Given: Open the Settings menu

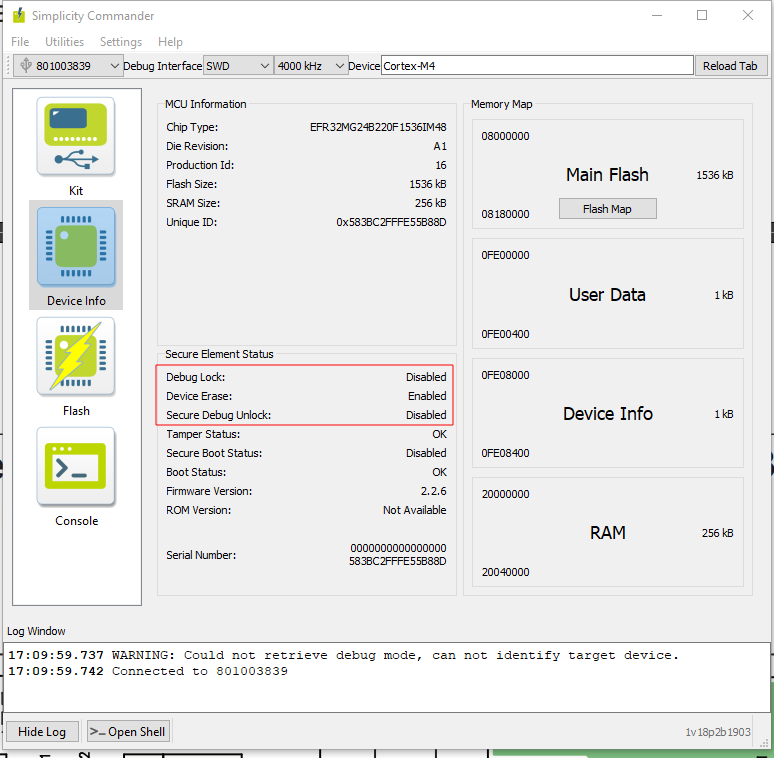Looking at the screenshot, I should coord(121,42).
